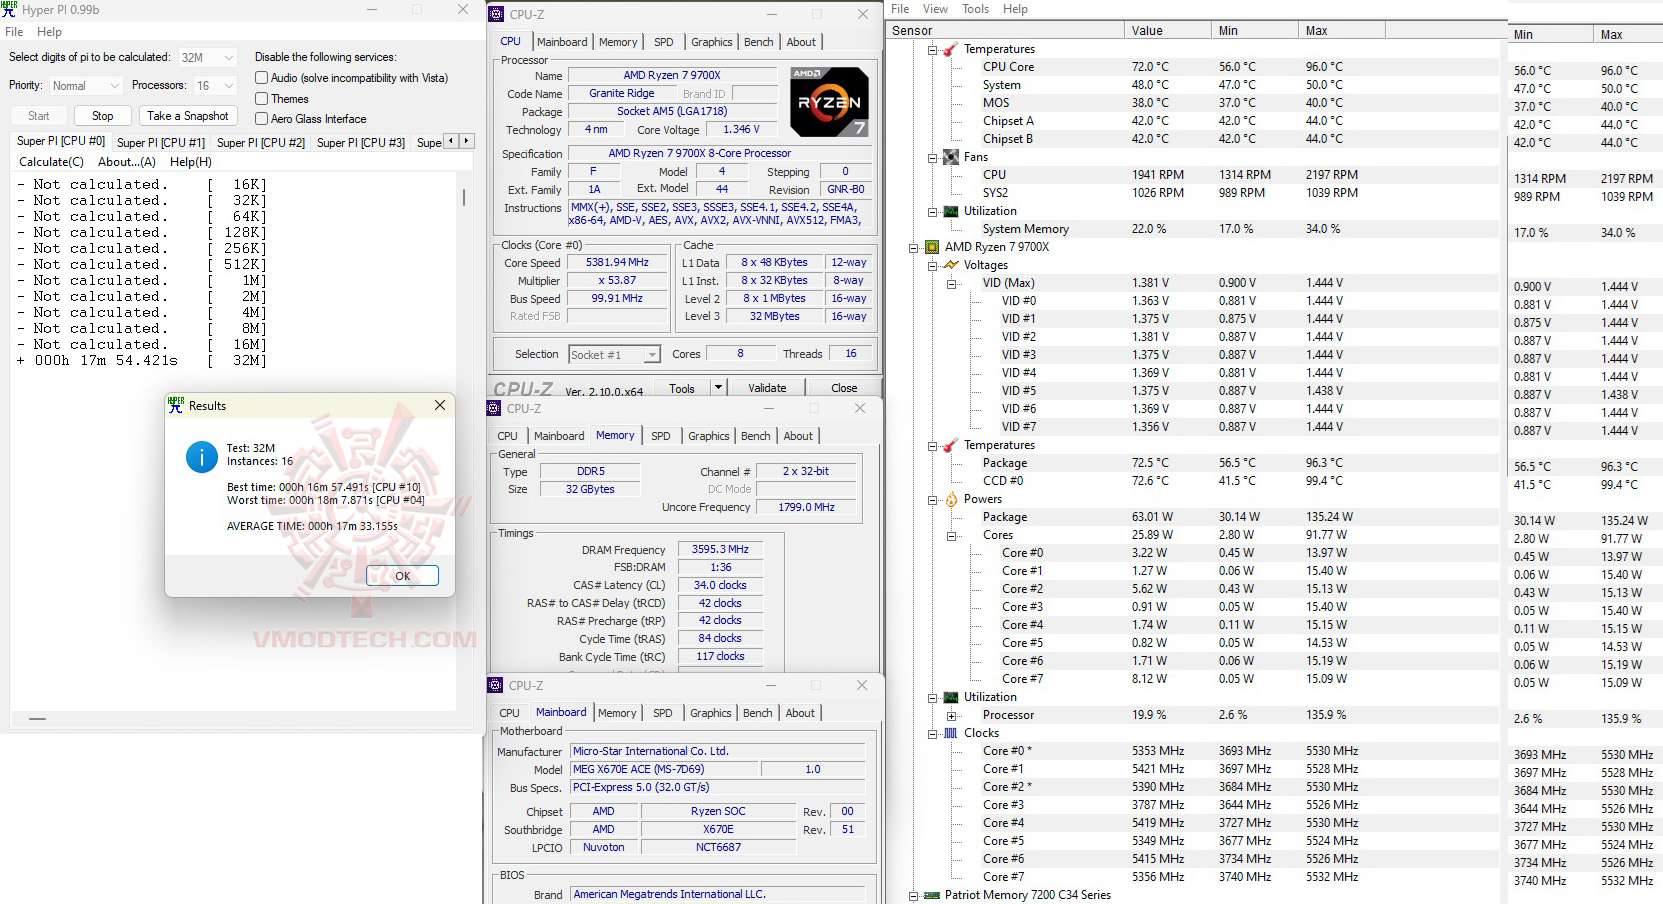1663x904 pixels.
Task: Open SPD tab in CPU-Z Memory window
Action: tap(661, 436)
